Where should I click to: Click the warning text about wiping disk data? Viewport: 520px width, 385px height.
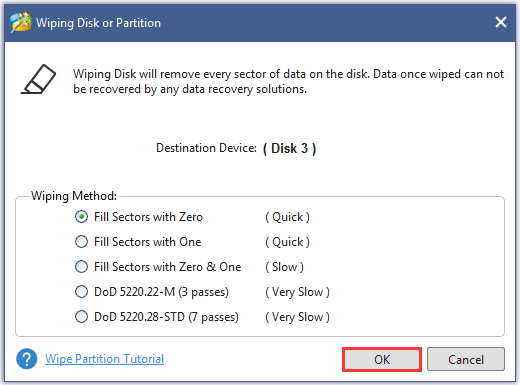point(288,81)
